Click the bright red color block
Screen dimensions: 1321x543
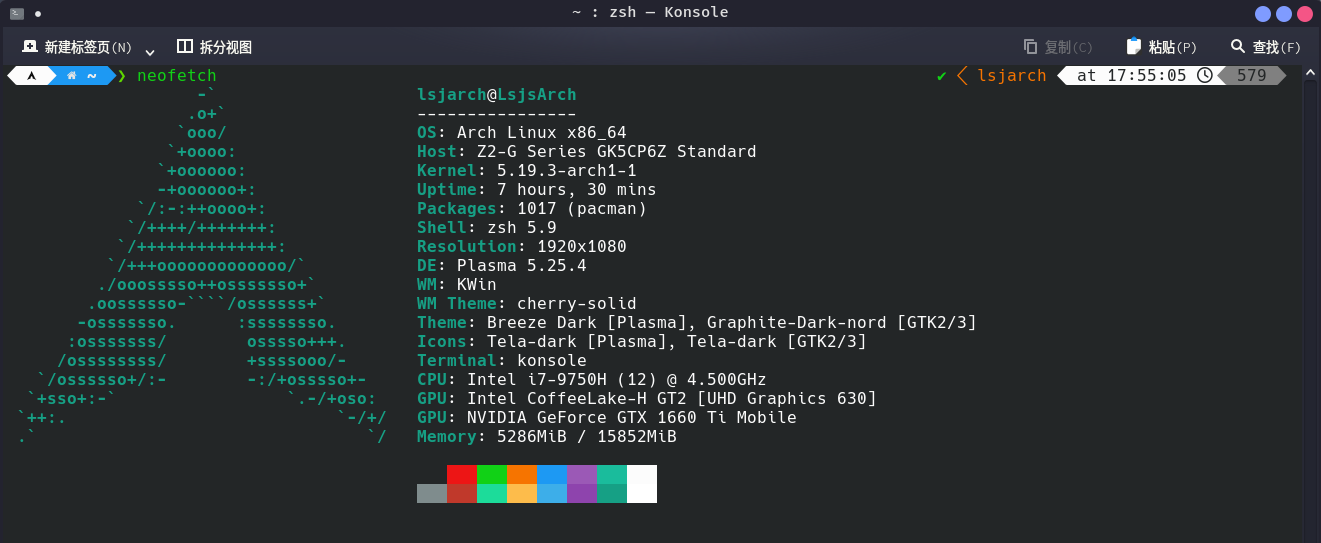click(462, 474)
